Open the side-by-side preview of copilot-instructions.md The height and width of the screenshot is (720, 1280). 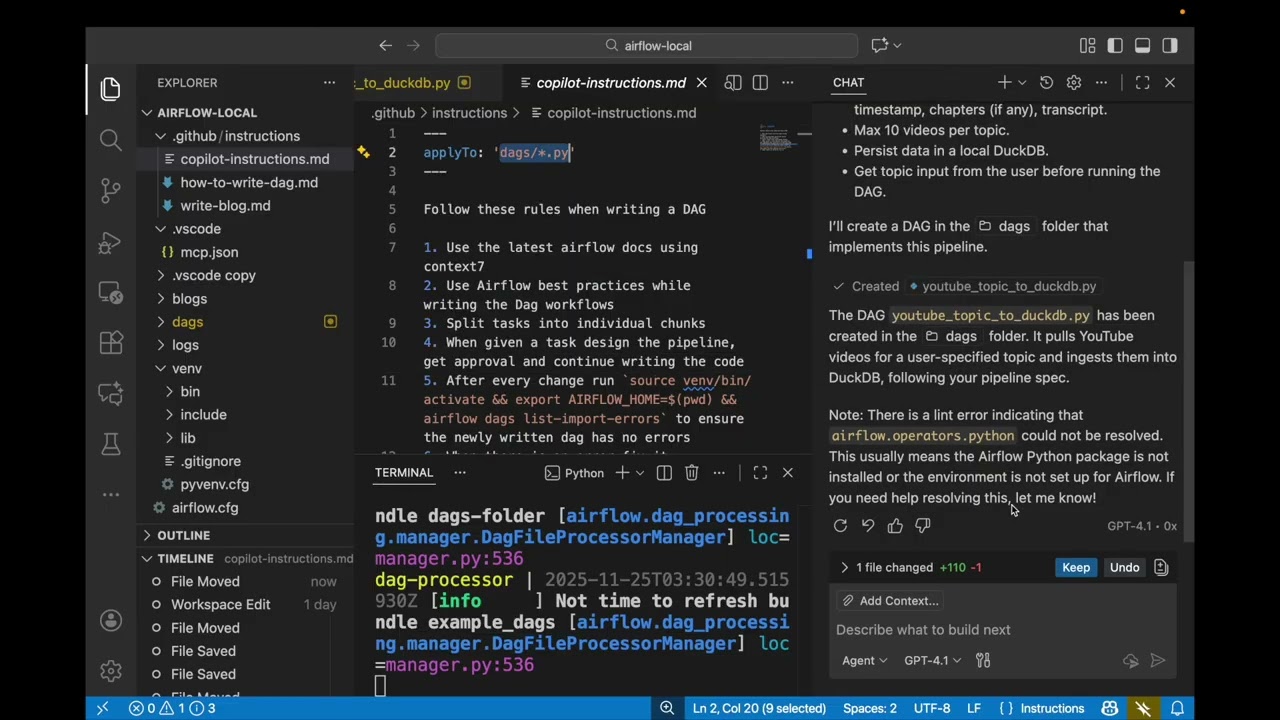(x=733, y=83)
